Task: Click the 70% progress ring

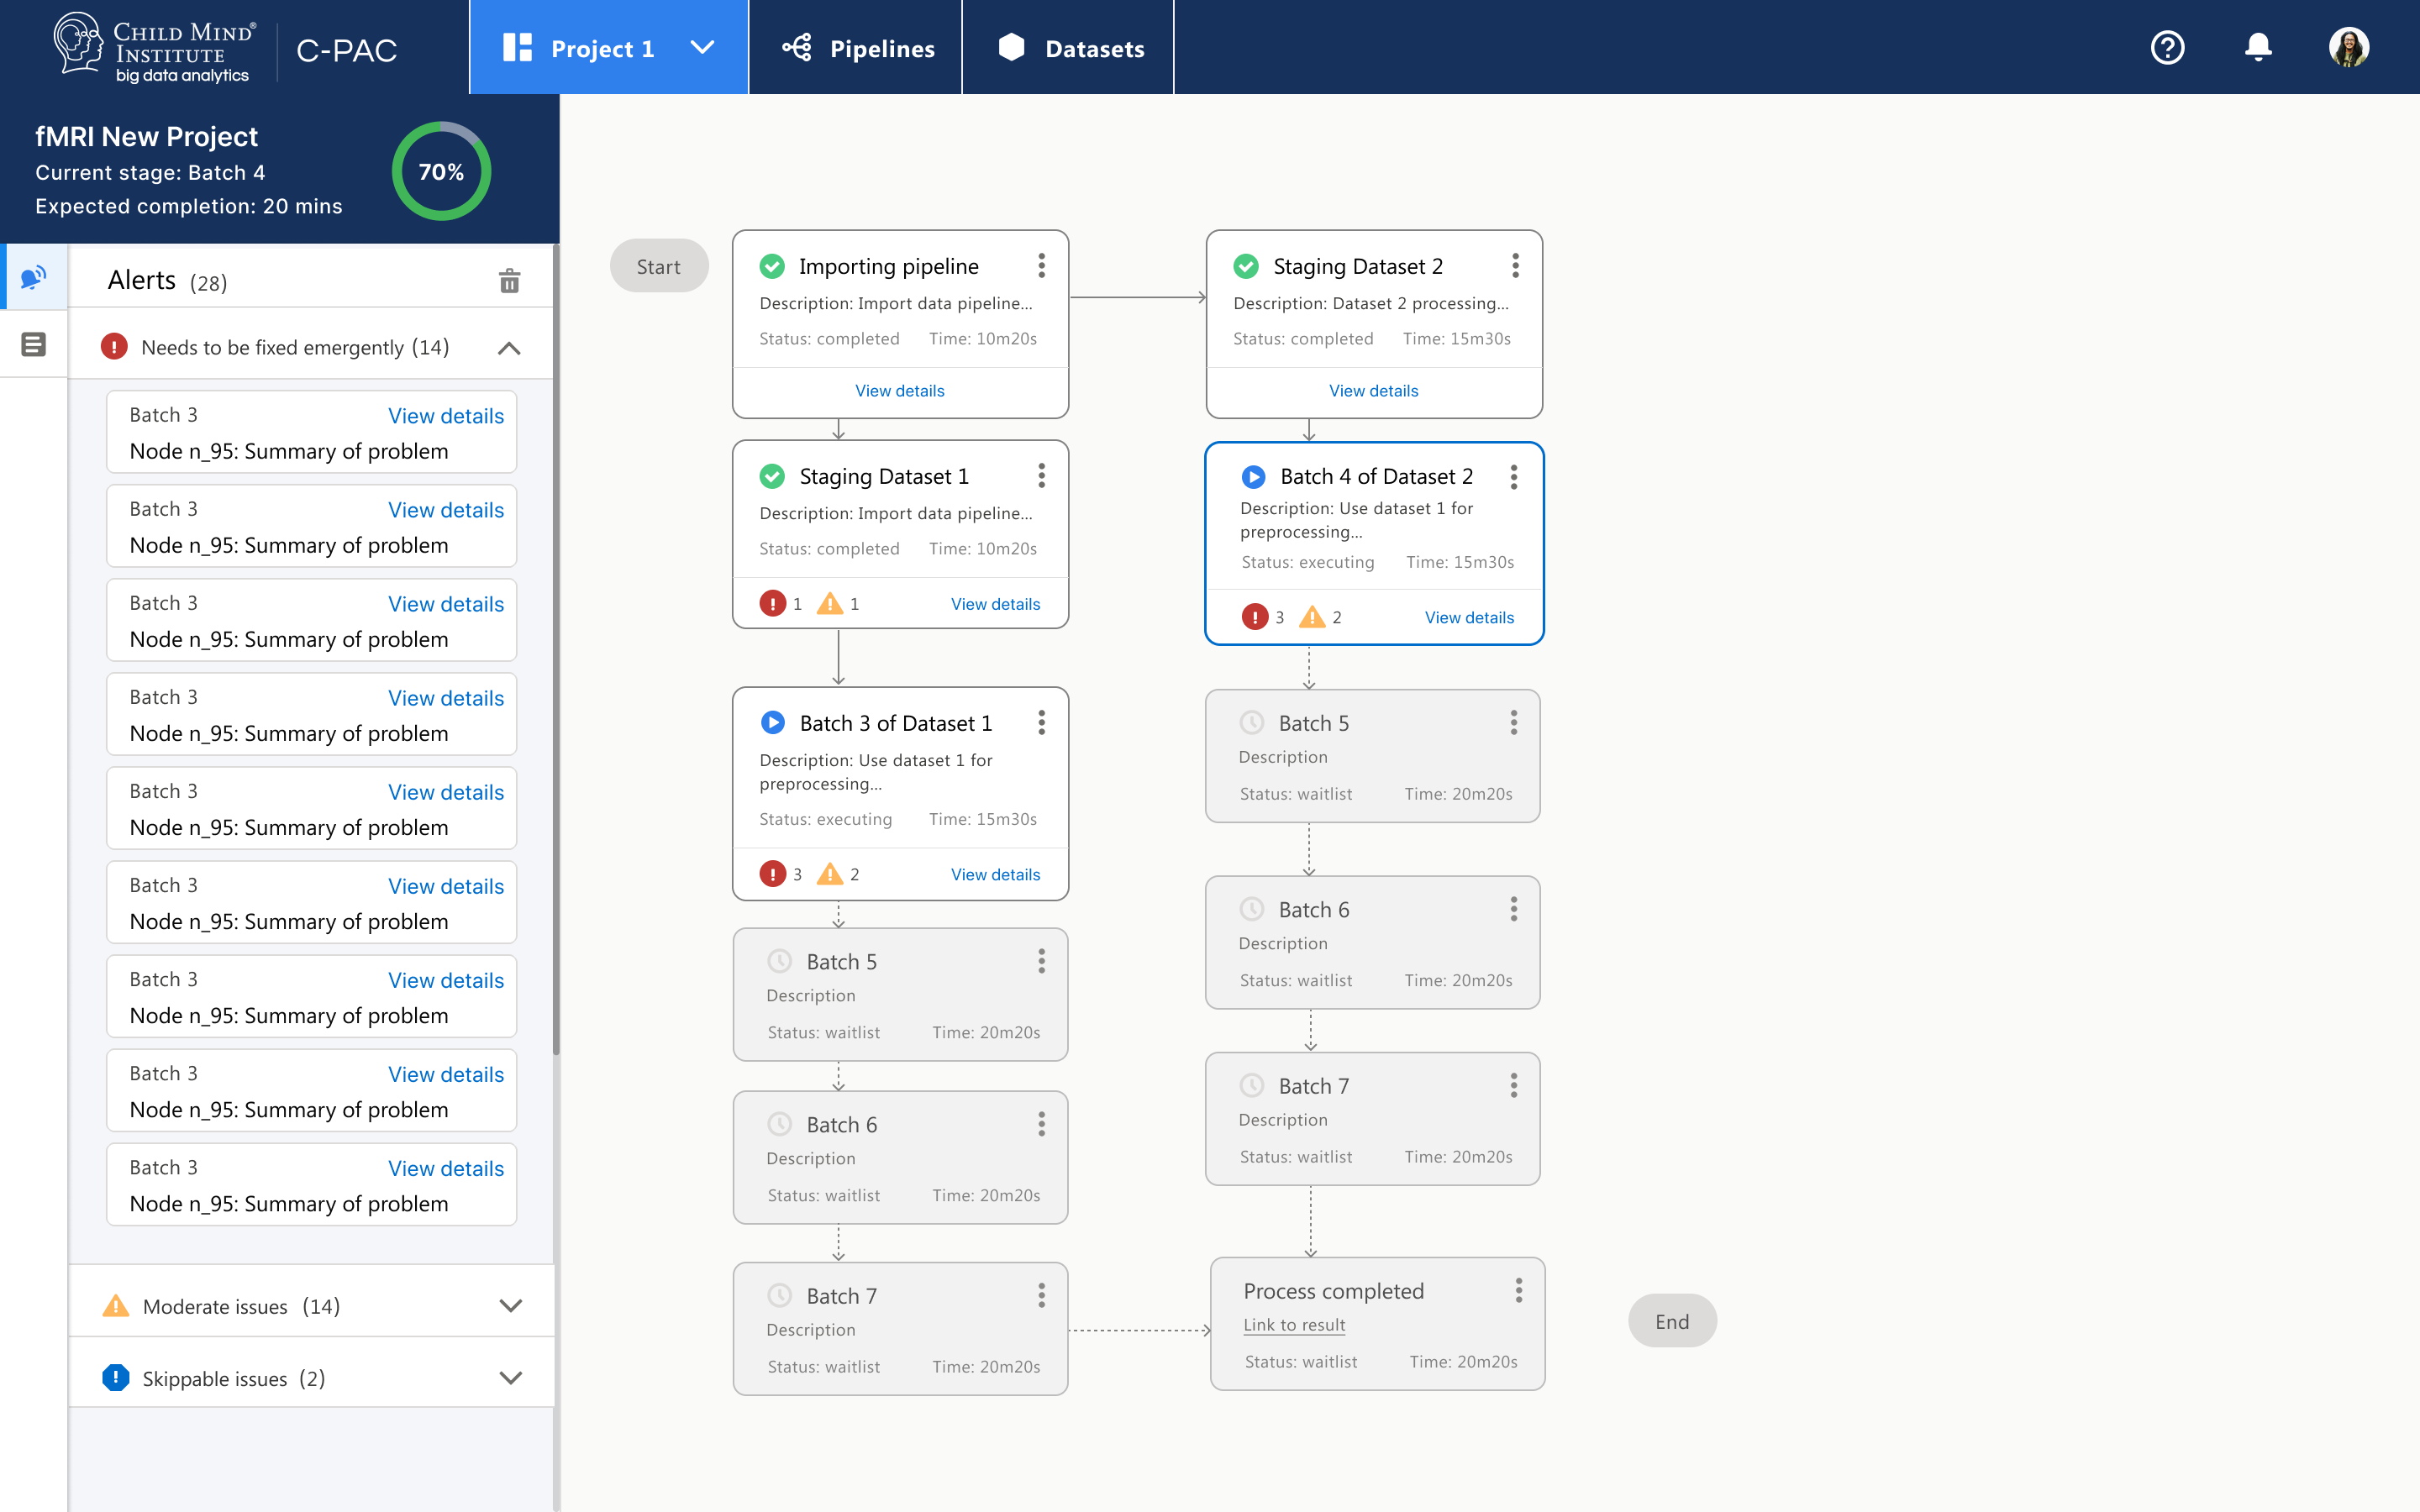Action: point(441,172)
